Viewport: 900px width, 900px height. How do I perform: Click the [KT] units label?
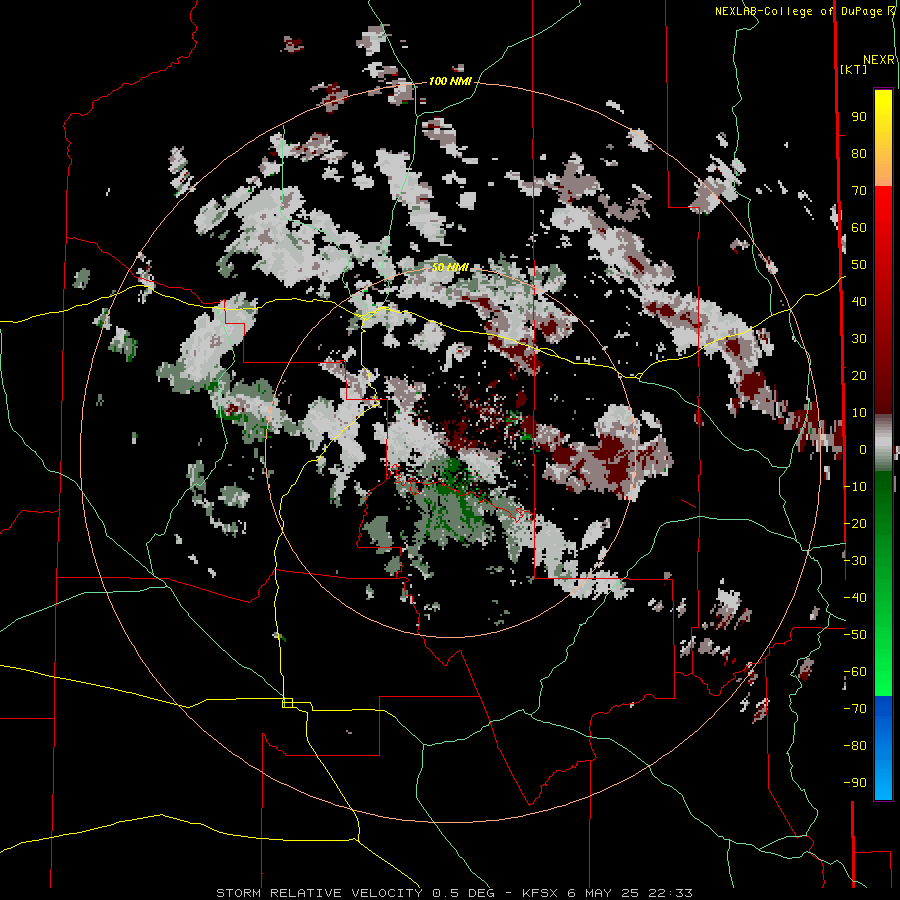click(x=853, y=69)
